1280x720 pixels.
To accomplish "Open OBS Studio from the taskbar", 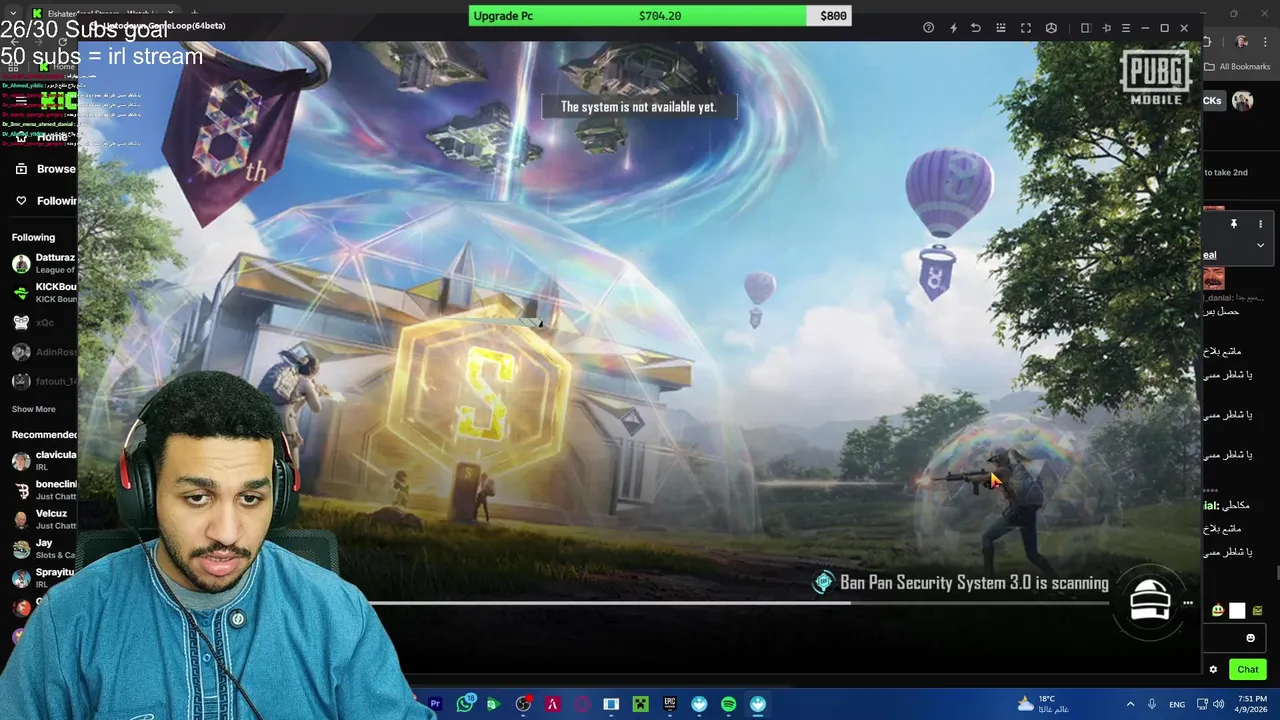I will pos(523,704).
